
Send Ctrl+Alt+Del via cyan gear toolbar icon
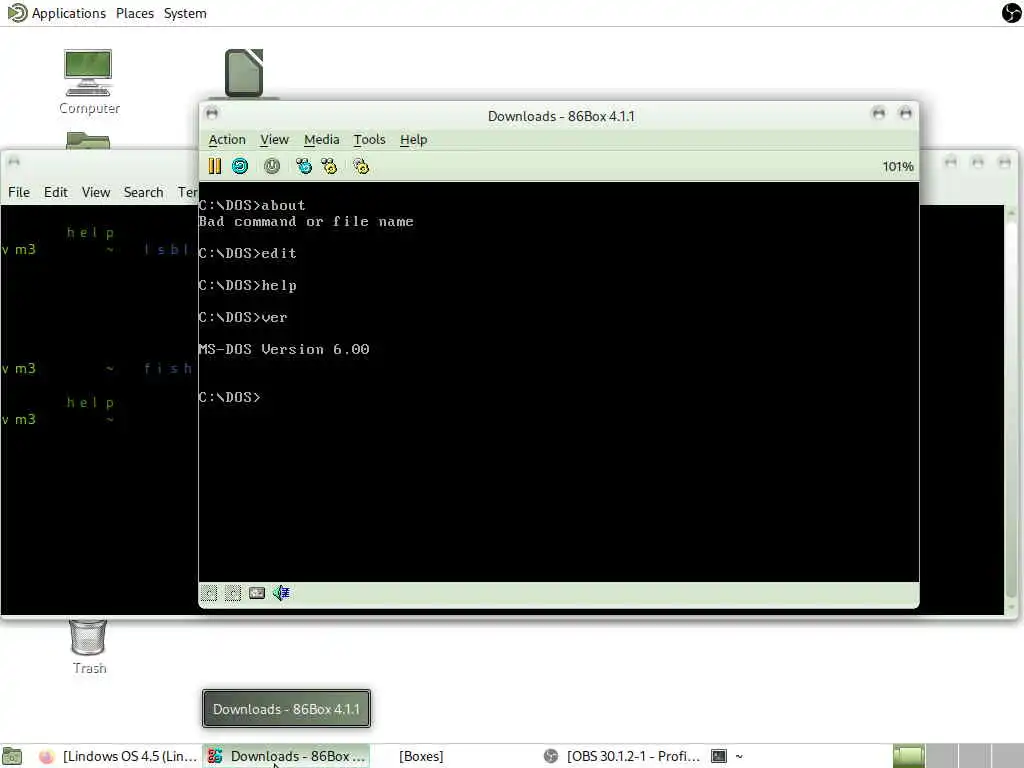[x=304, y=166]
